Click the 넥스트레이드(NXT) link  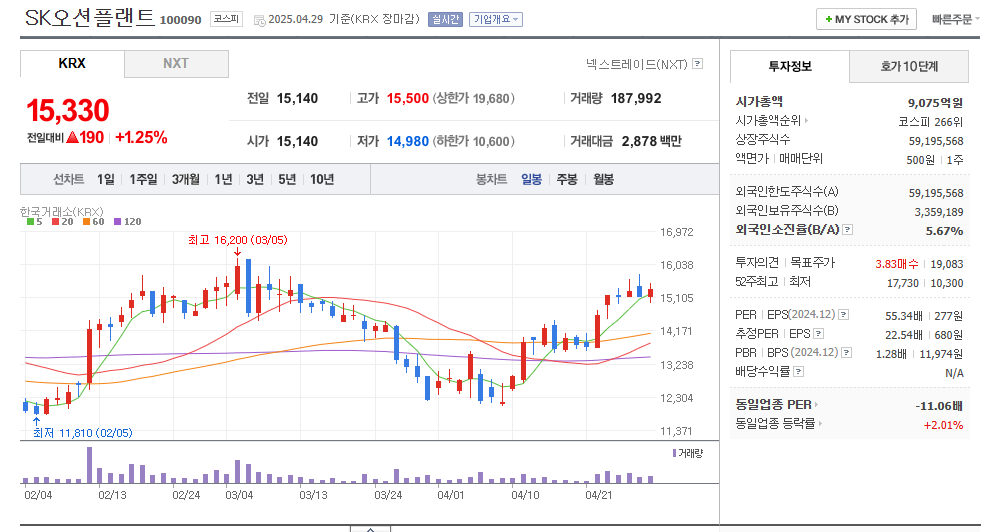coord(636,64)
